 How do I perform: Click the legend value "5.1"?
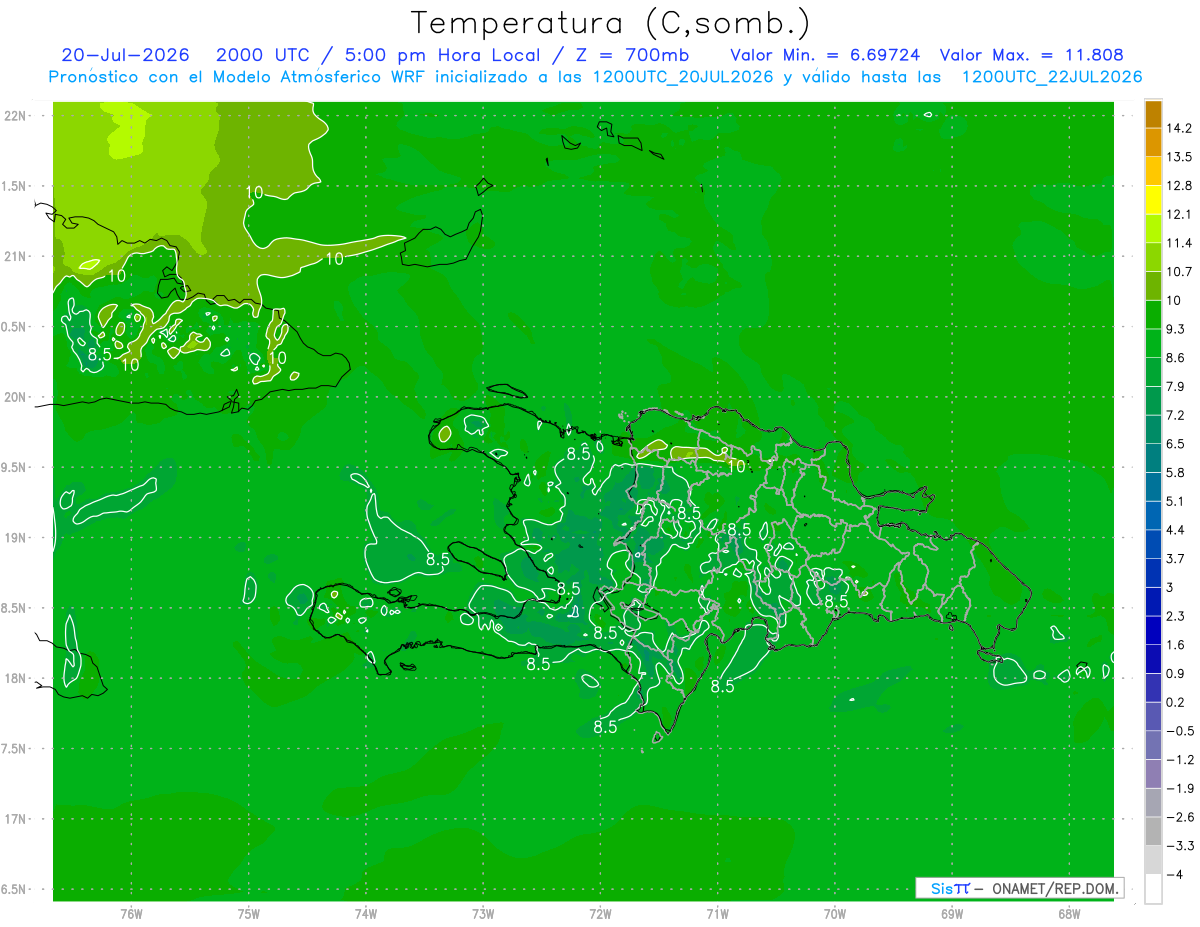[1176, 501]
